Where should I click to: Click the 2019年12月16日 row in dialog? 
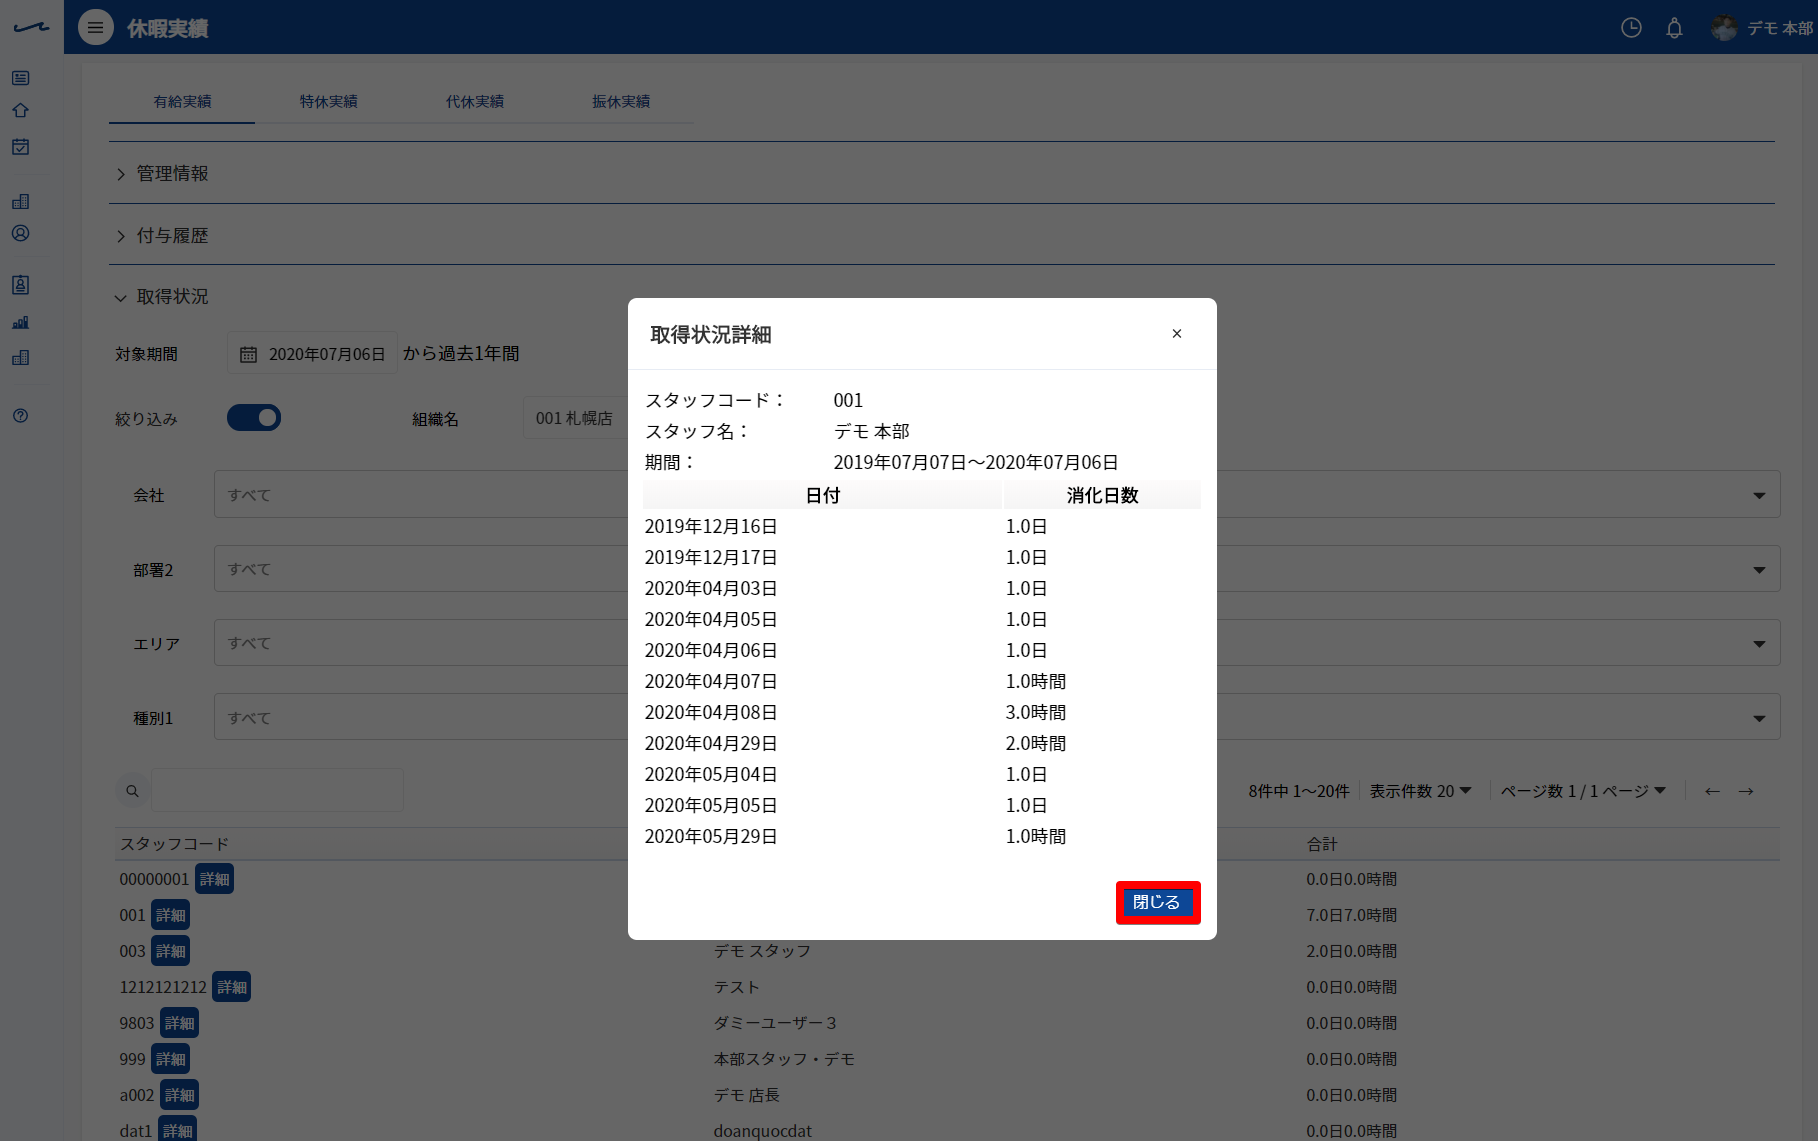click(x=921, y=527)
